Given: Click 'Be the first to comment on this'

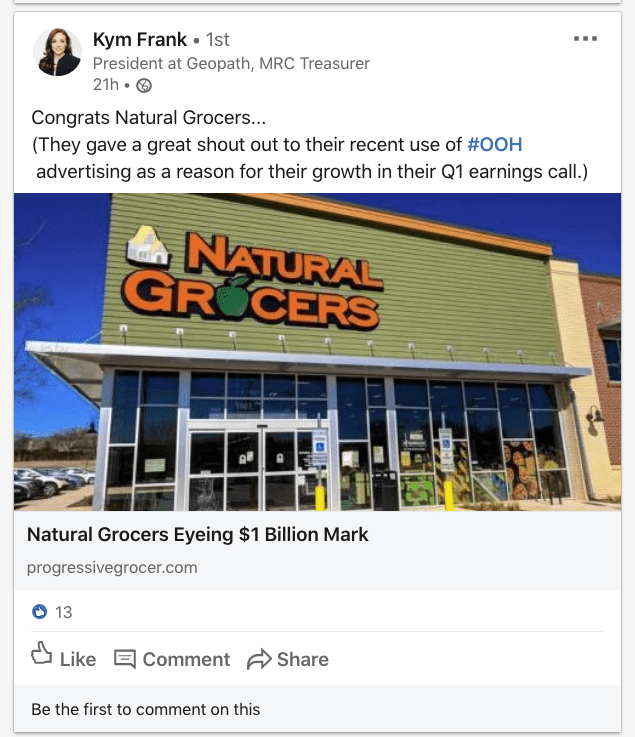Looking at the screenshot, I should click(x=145, y=709).
